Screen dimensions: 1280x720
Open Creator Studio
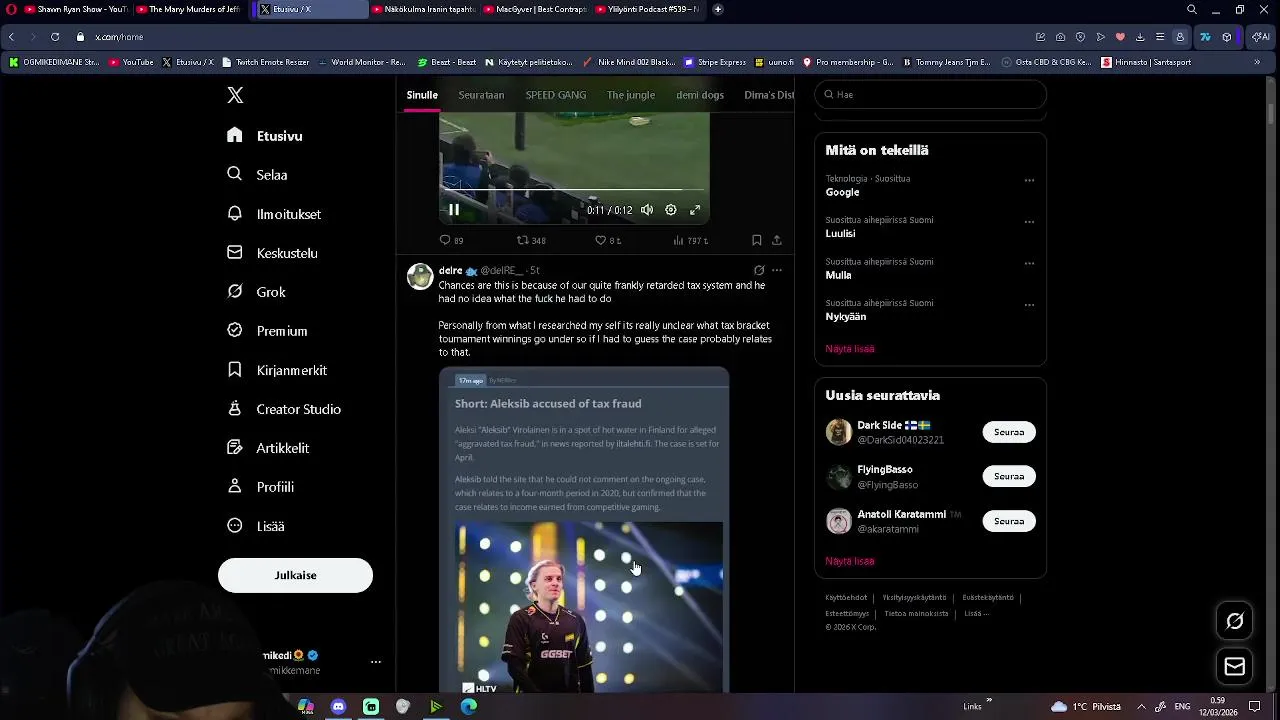tap(284, 409)
